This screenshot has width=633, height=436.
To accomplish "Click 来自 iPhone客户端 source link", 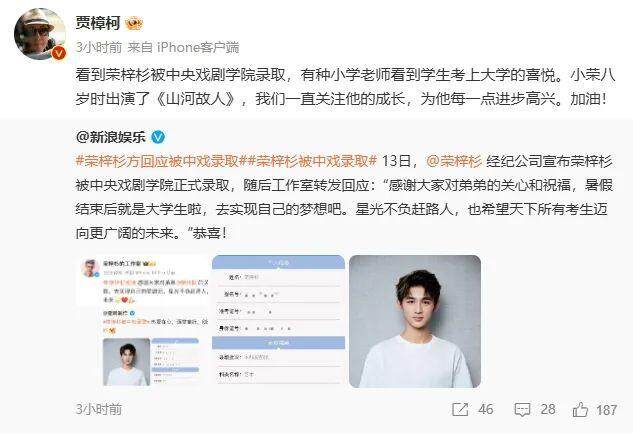I will [x=183, y=48].
